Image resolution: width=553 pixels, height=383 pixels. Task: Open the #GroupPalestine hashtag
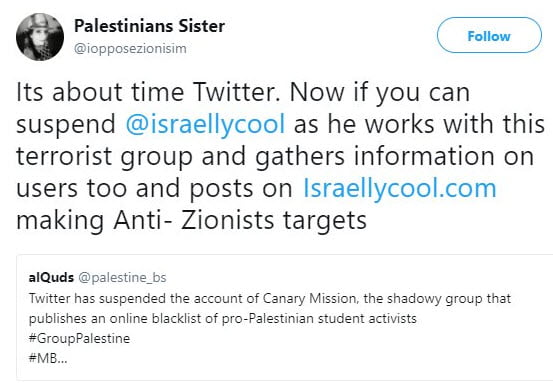(79, 339)
